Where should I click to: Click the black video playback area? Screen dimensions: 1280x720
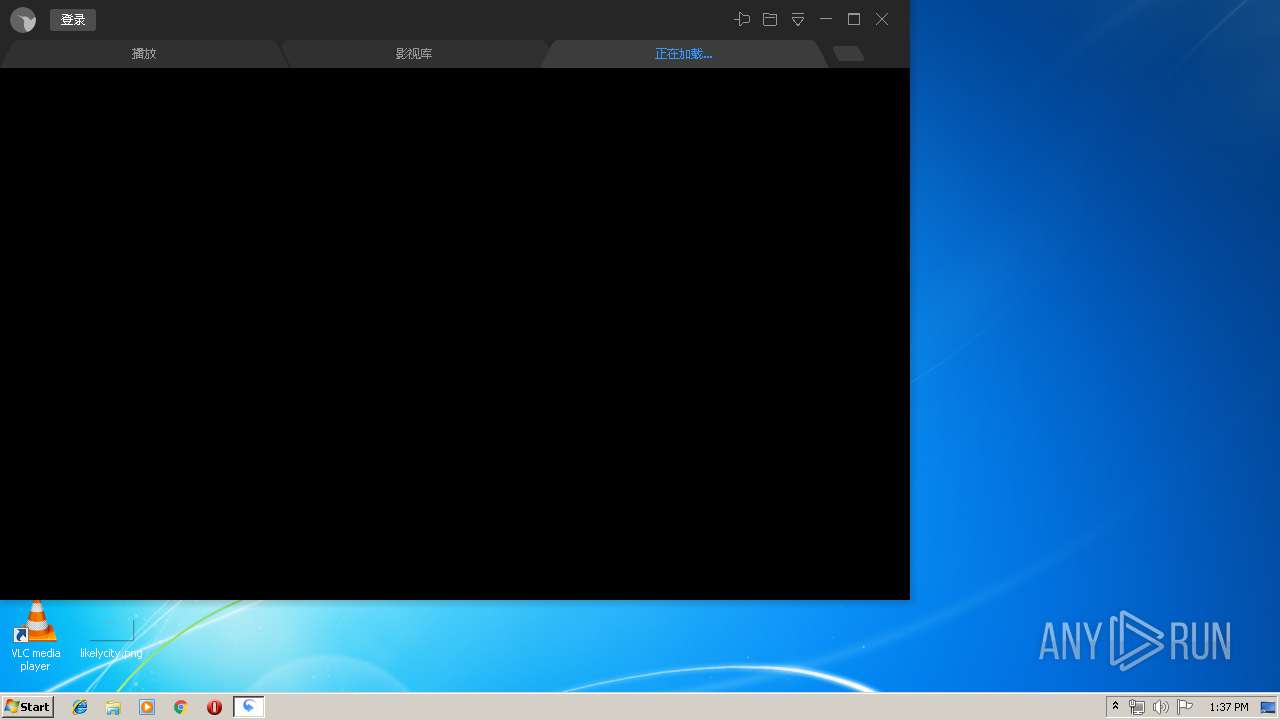pos(455,334)
